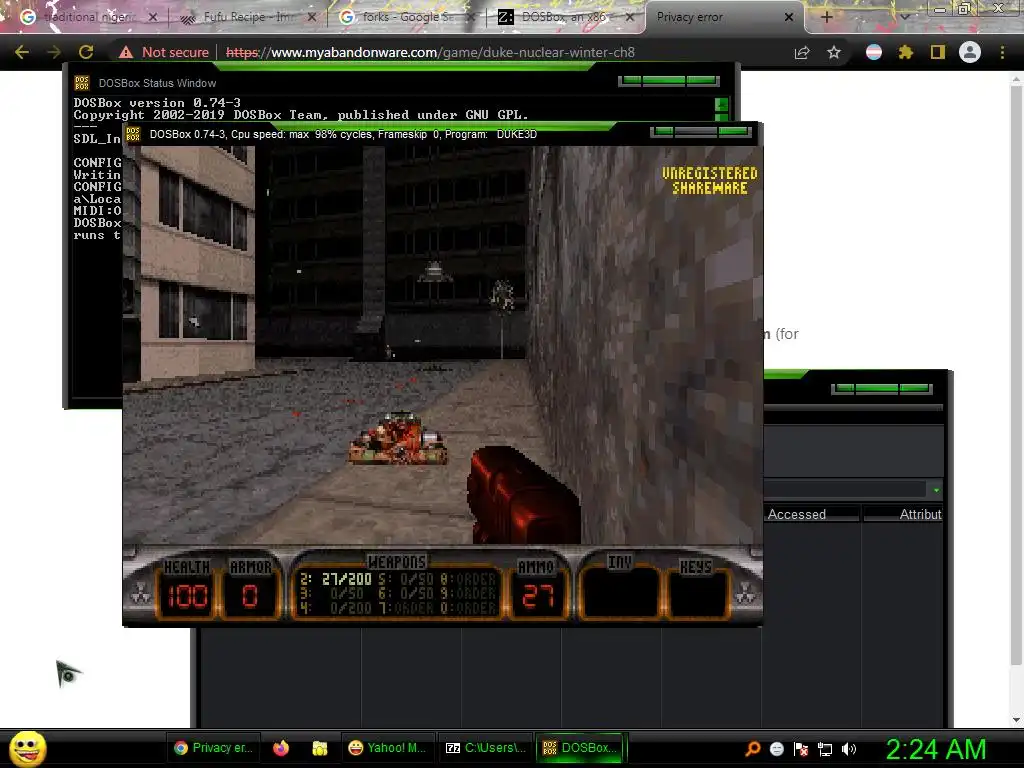Screen dimensions: 1024x768
Task: Click the orange magnifier tray icon
Action: click(753, 748)
